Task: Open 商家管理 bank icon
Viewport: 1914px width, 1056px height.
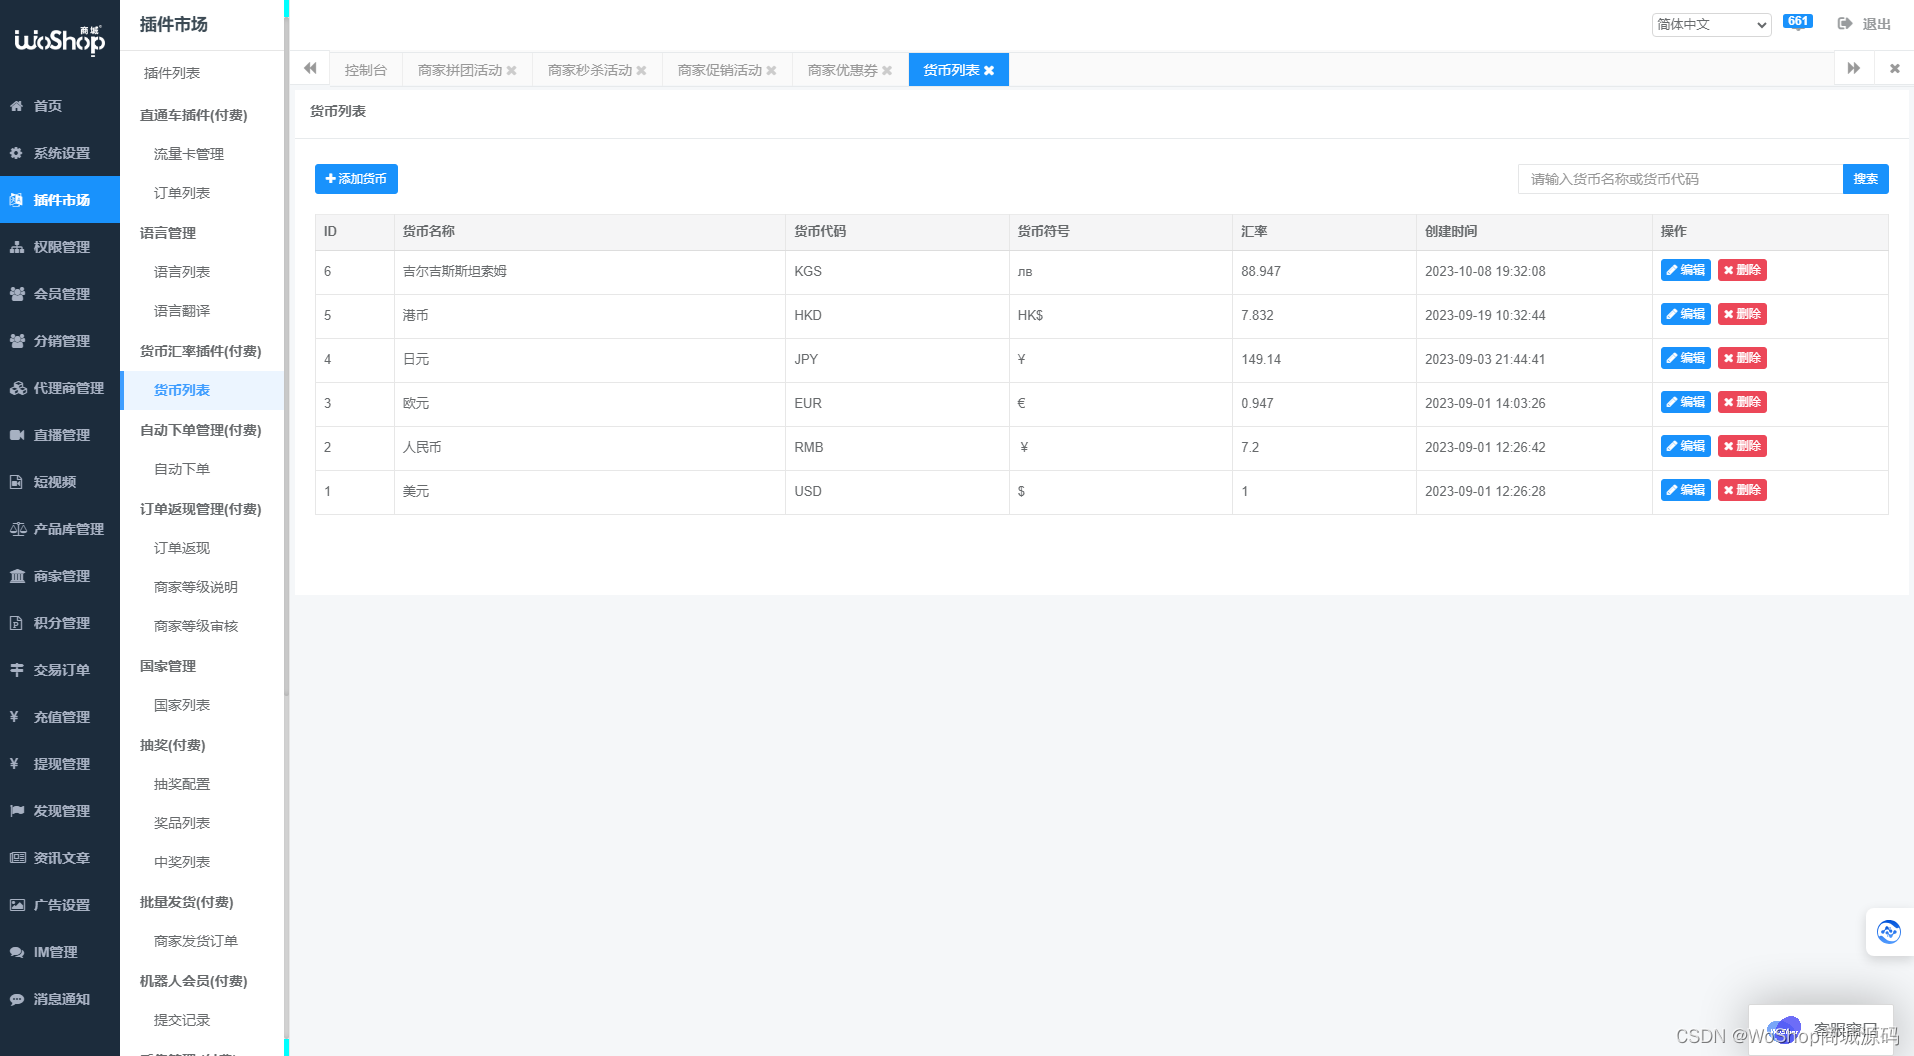Action: [x=17, y=576]
